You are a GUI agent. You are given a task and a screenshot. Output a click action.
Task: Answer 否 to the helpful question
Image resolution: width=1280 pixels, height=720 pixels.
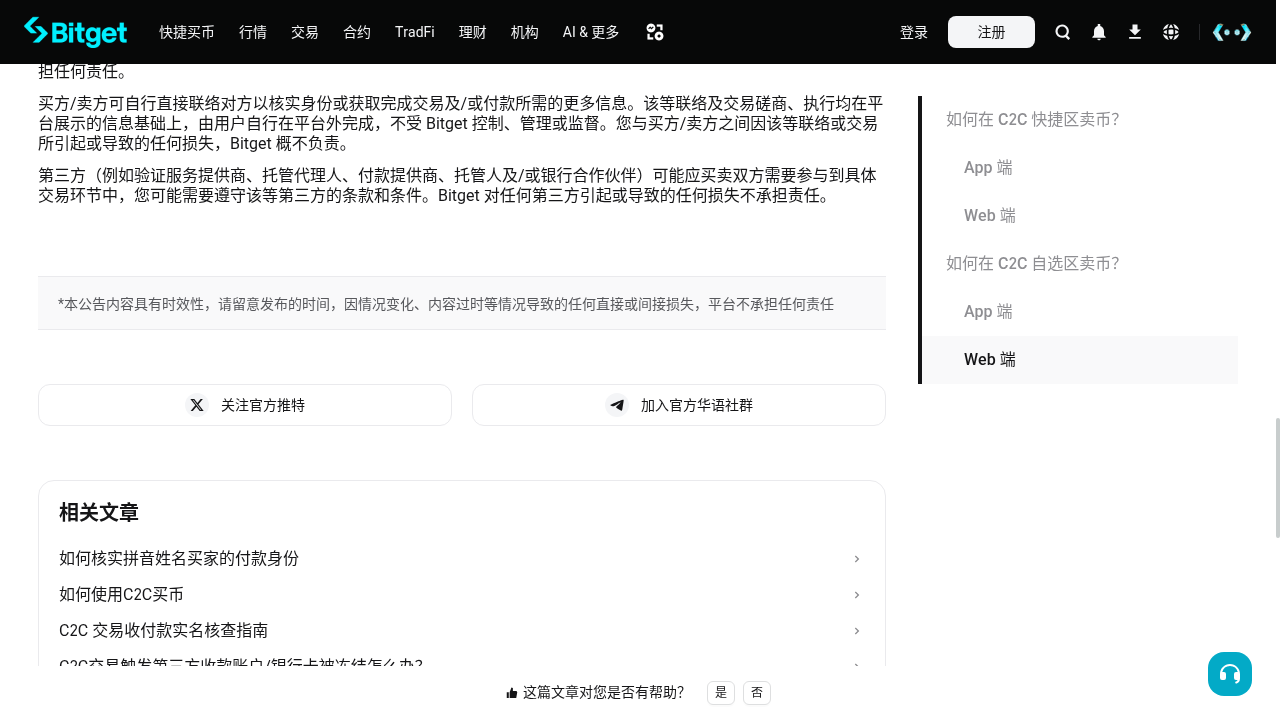point(757,693)
